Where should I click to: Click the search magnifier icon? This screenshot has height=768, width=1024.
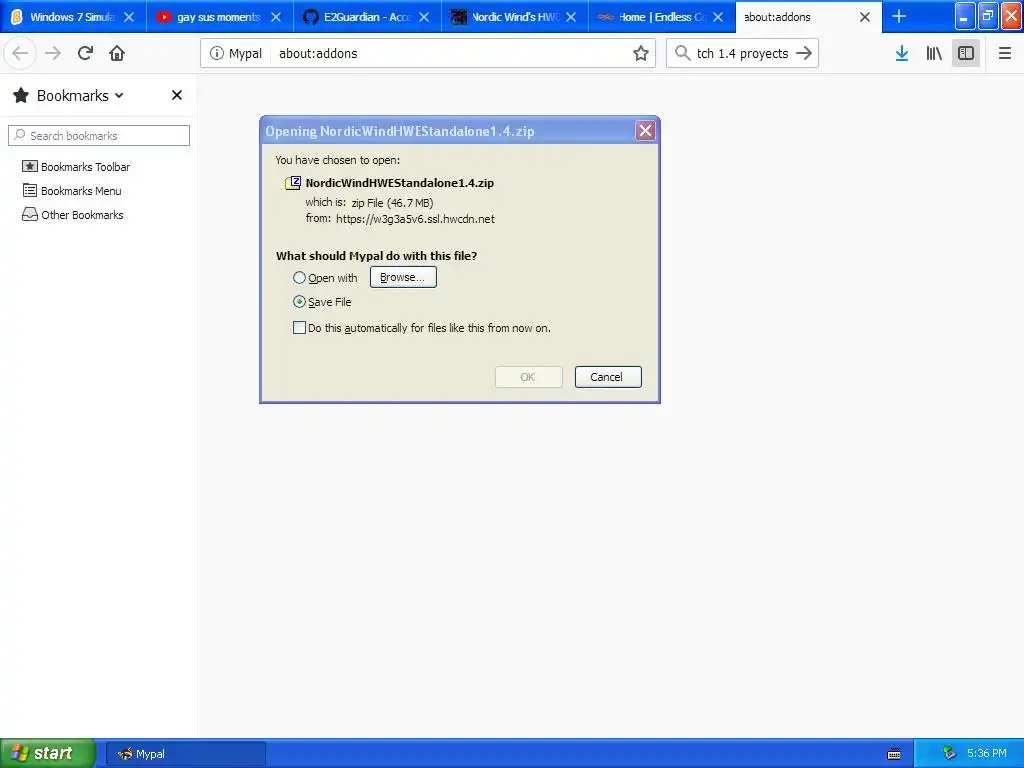click(x=682, y=54)
